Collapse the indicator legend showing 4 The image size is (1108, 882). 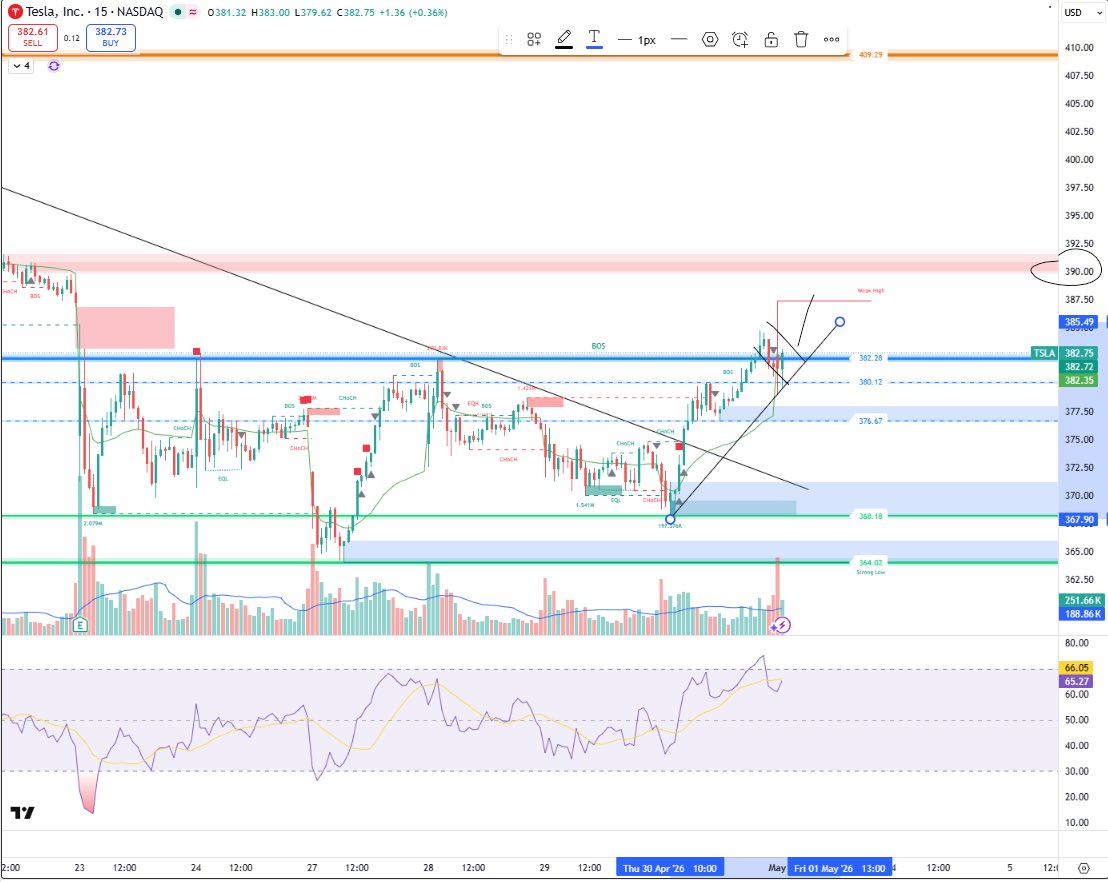point(21,66)
